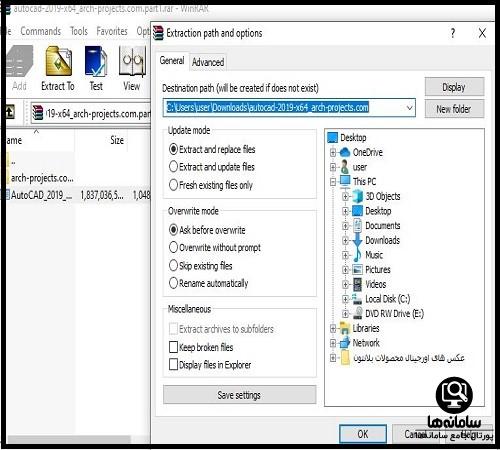This screenshot has width=500, height=450.
Task: Click the Libraries icon in tree
Action: tap(344, 328)
